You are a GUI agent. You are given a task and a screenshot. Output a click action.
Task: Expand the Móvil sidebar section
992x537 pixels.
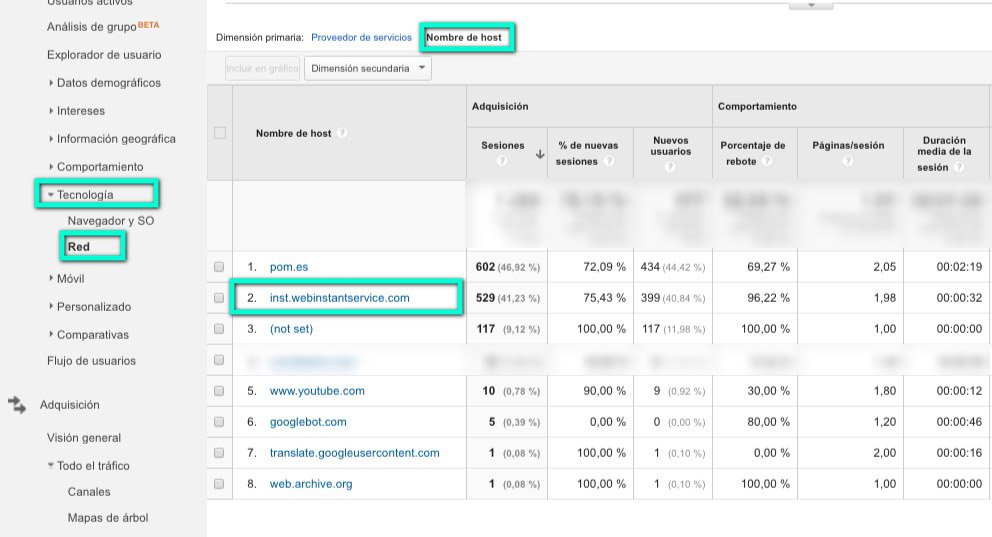point(66,278)
